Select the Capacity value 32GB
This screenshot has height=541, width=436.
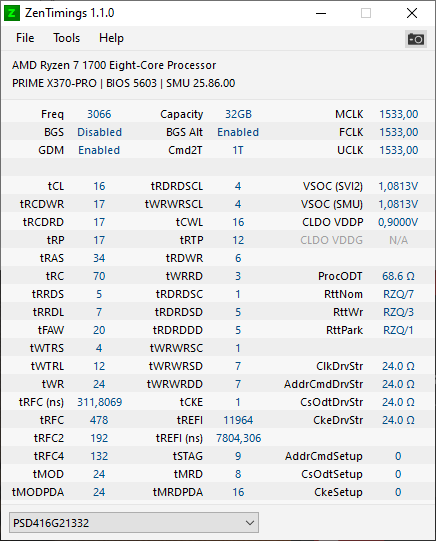coord(238,114)
